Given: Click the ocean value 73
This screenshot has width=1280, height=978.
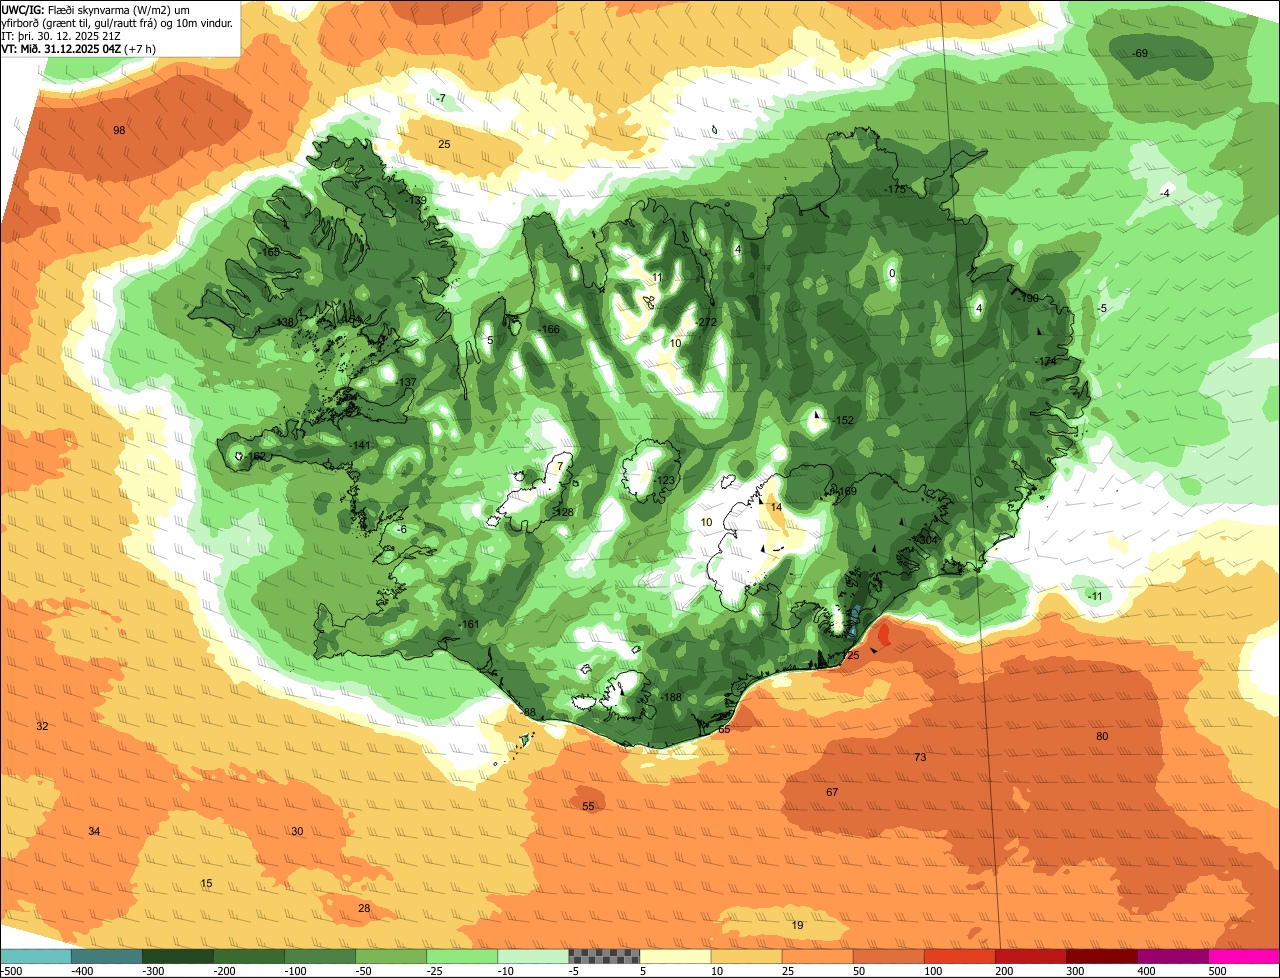Looking at the screenshot, I should coord(920,758).
